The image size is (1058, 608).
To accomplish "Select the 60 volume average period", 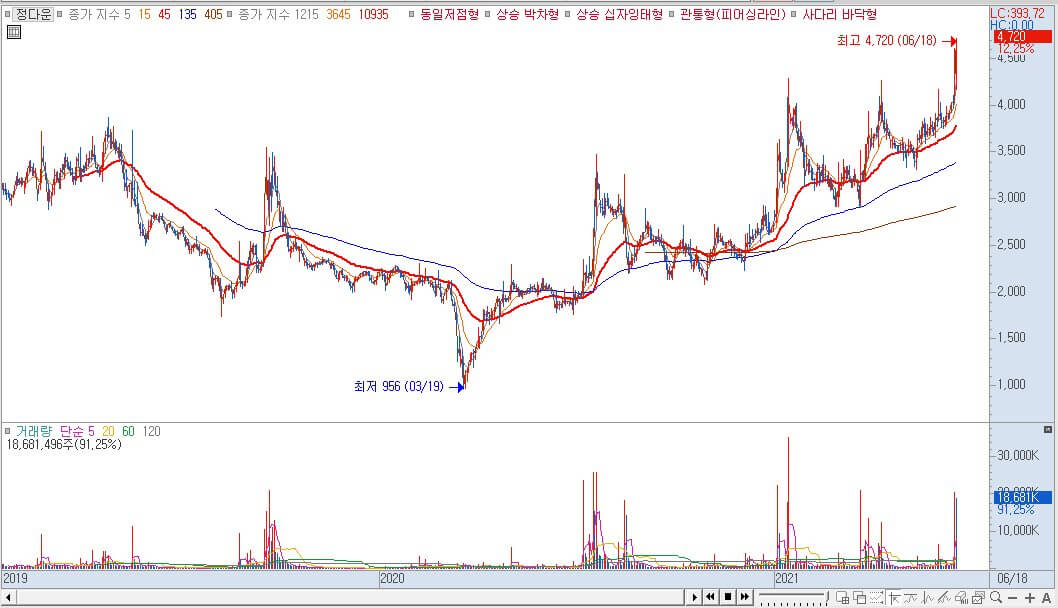I will 128,431.
